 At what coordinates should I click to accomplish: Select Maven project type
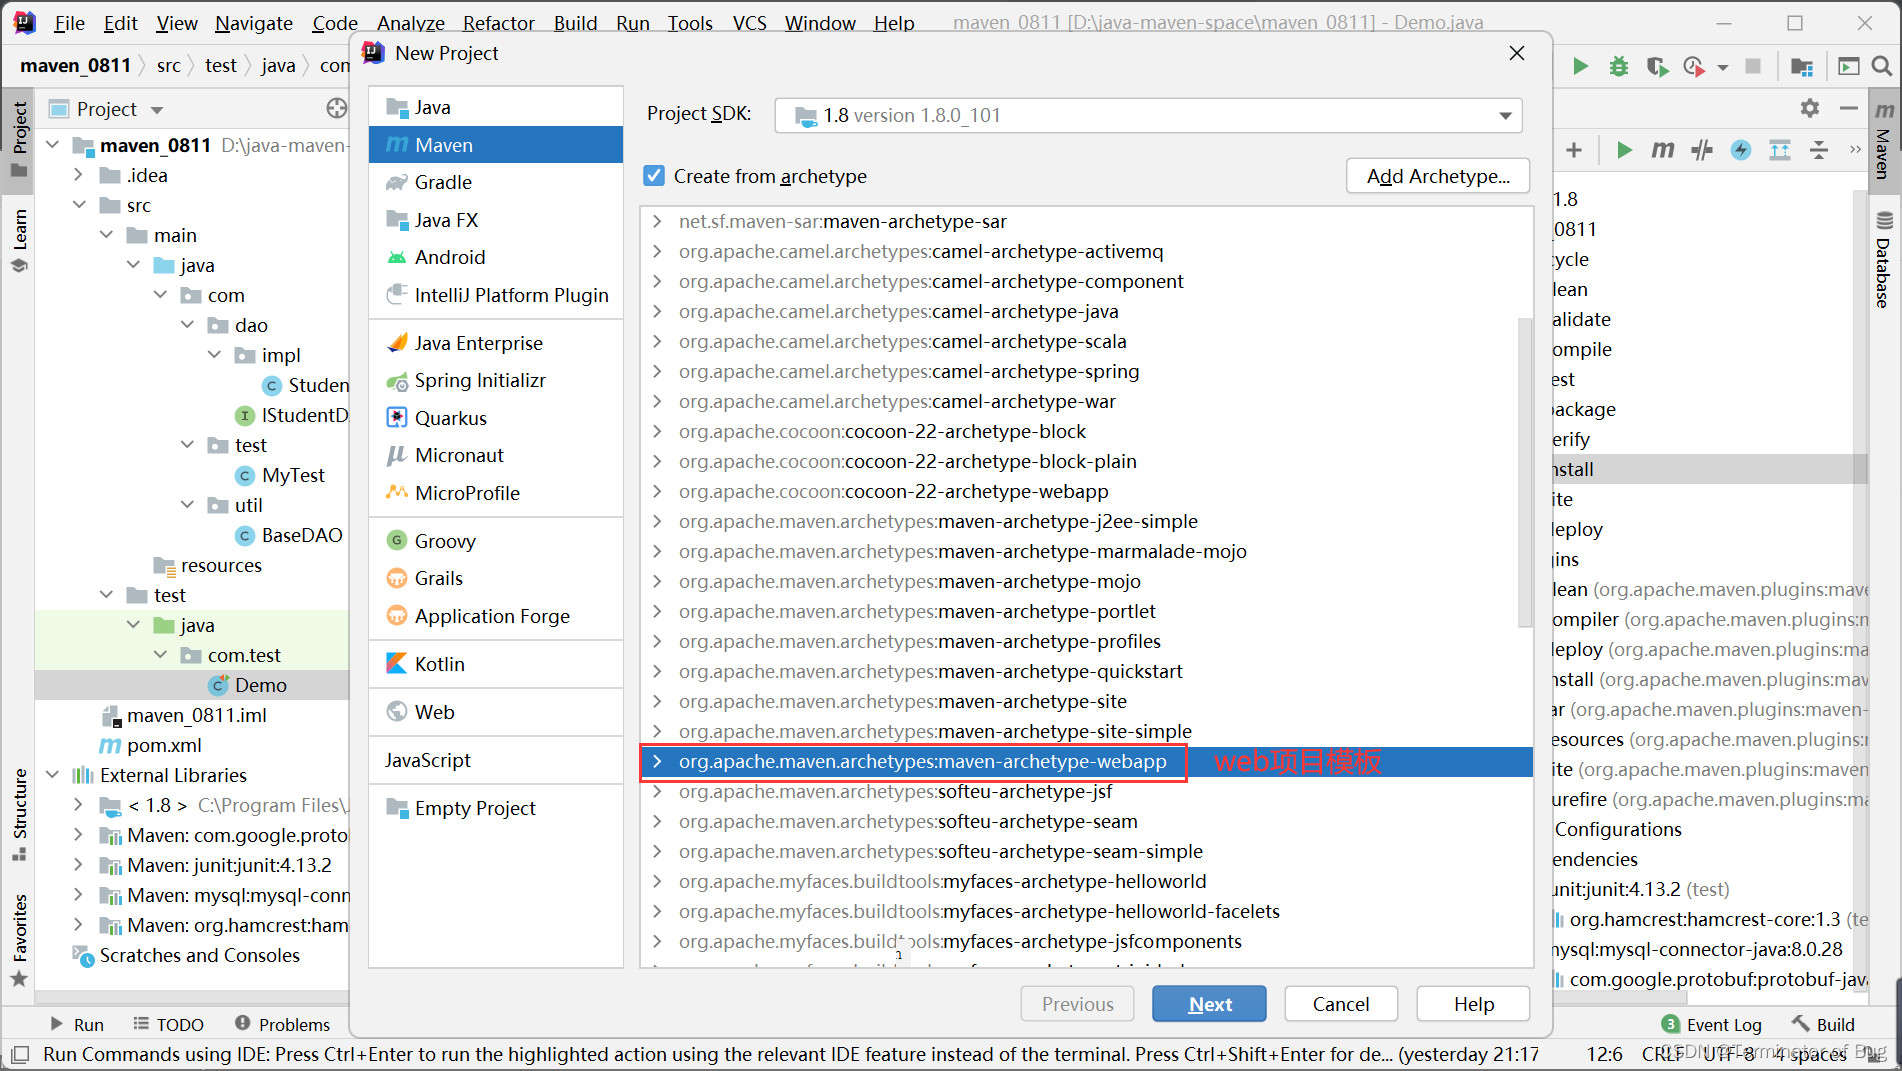click(495, 145)
